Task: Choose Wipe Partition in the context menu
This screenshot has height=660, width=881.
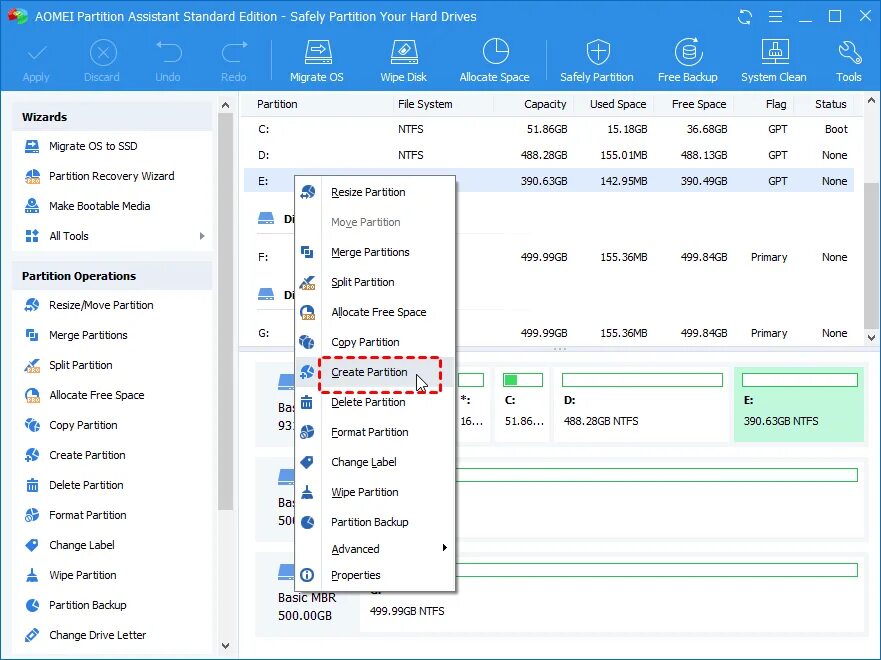Action: [375, 492]
